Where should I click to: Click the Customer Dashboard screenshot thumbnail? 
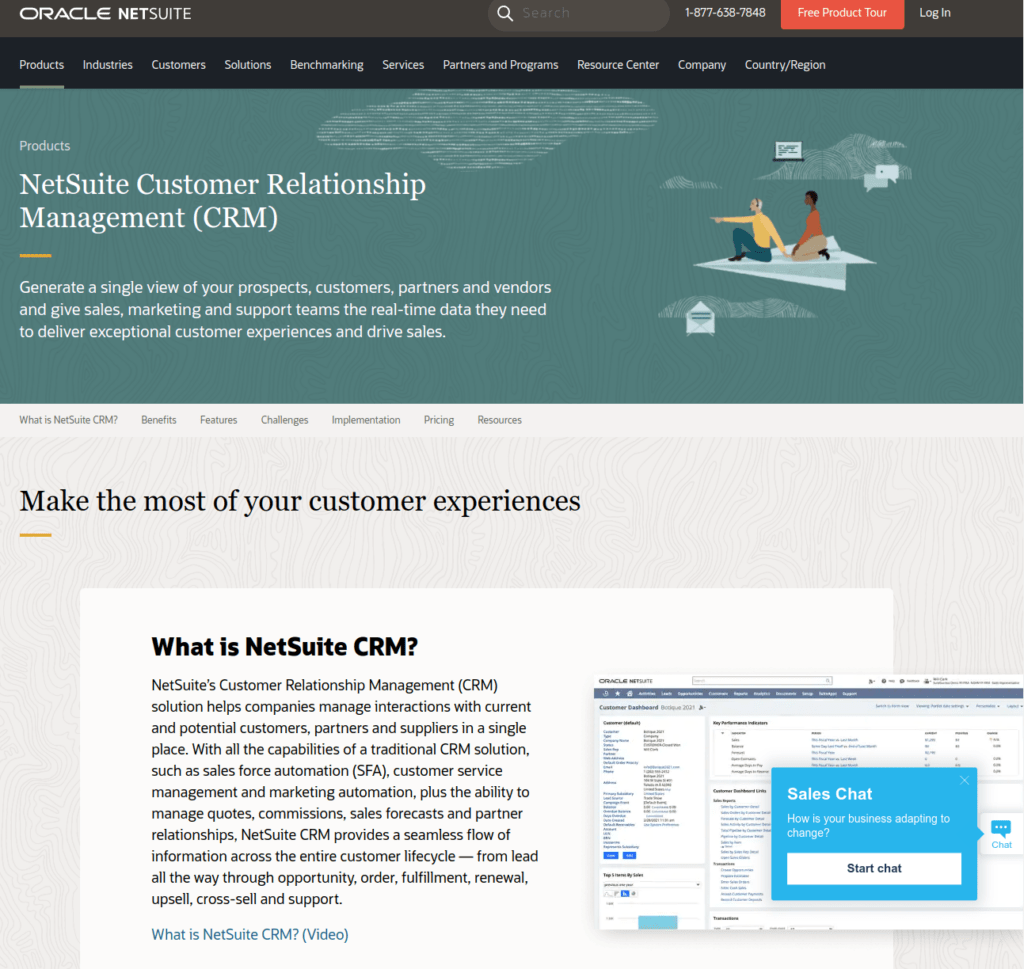808,802
